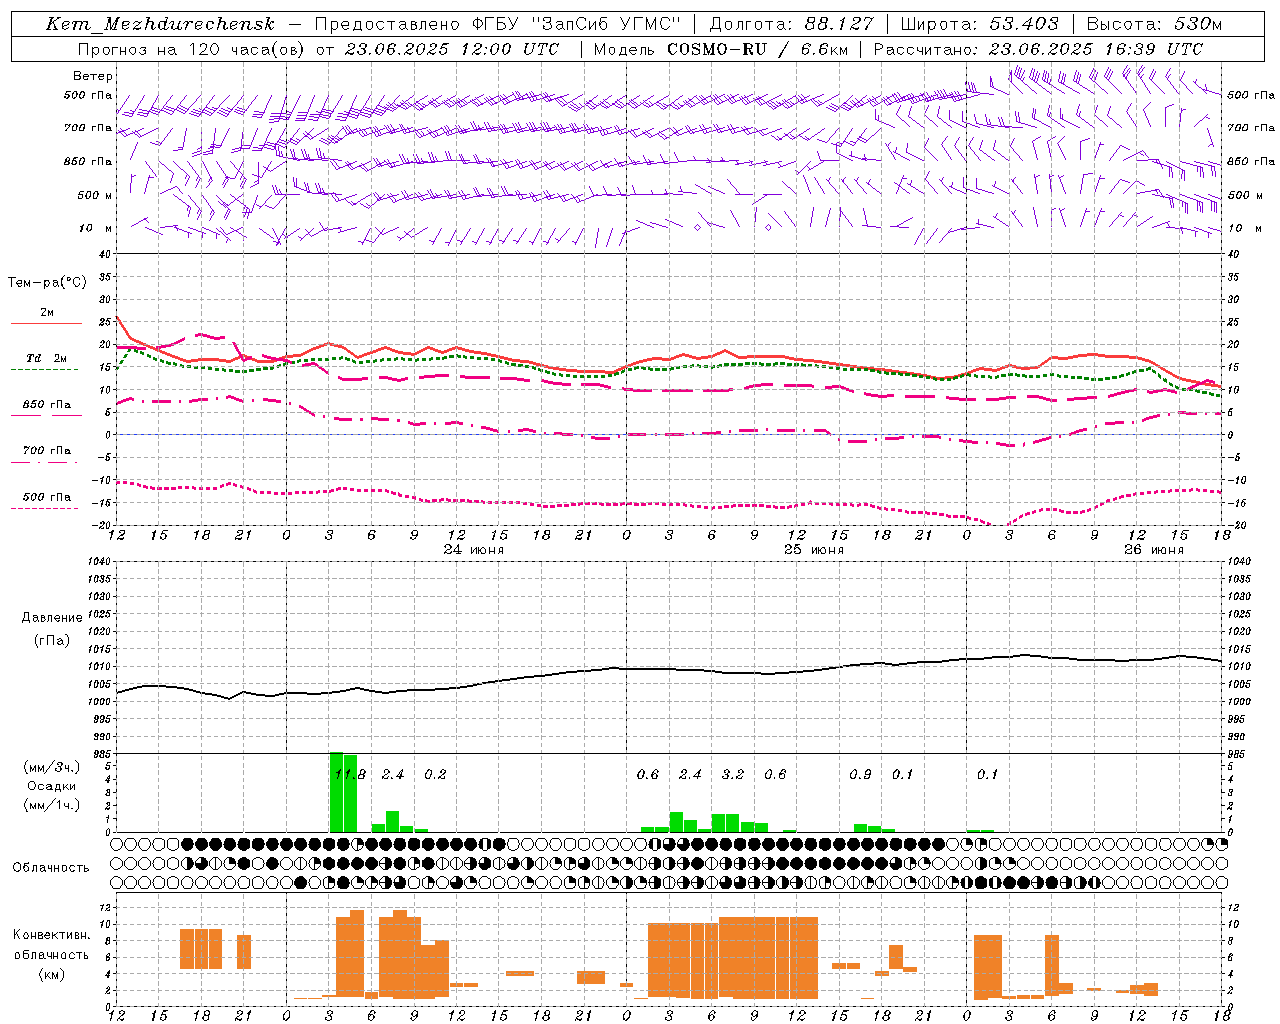The height and width of the screenshot is (1024, 1280).
Task: Select the "3.2" precipitation amount
Action: point(733,774)
